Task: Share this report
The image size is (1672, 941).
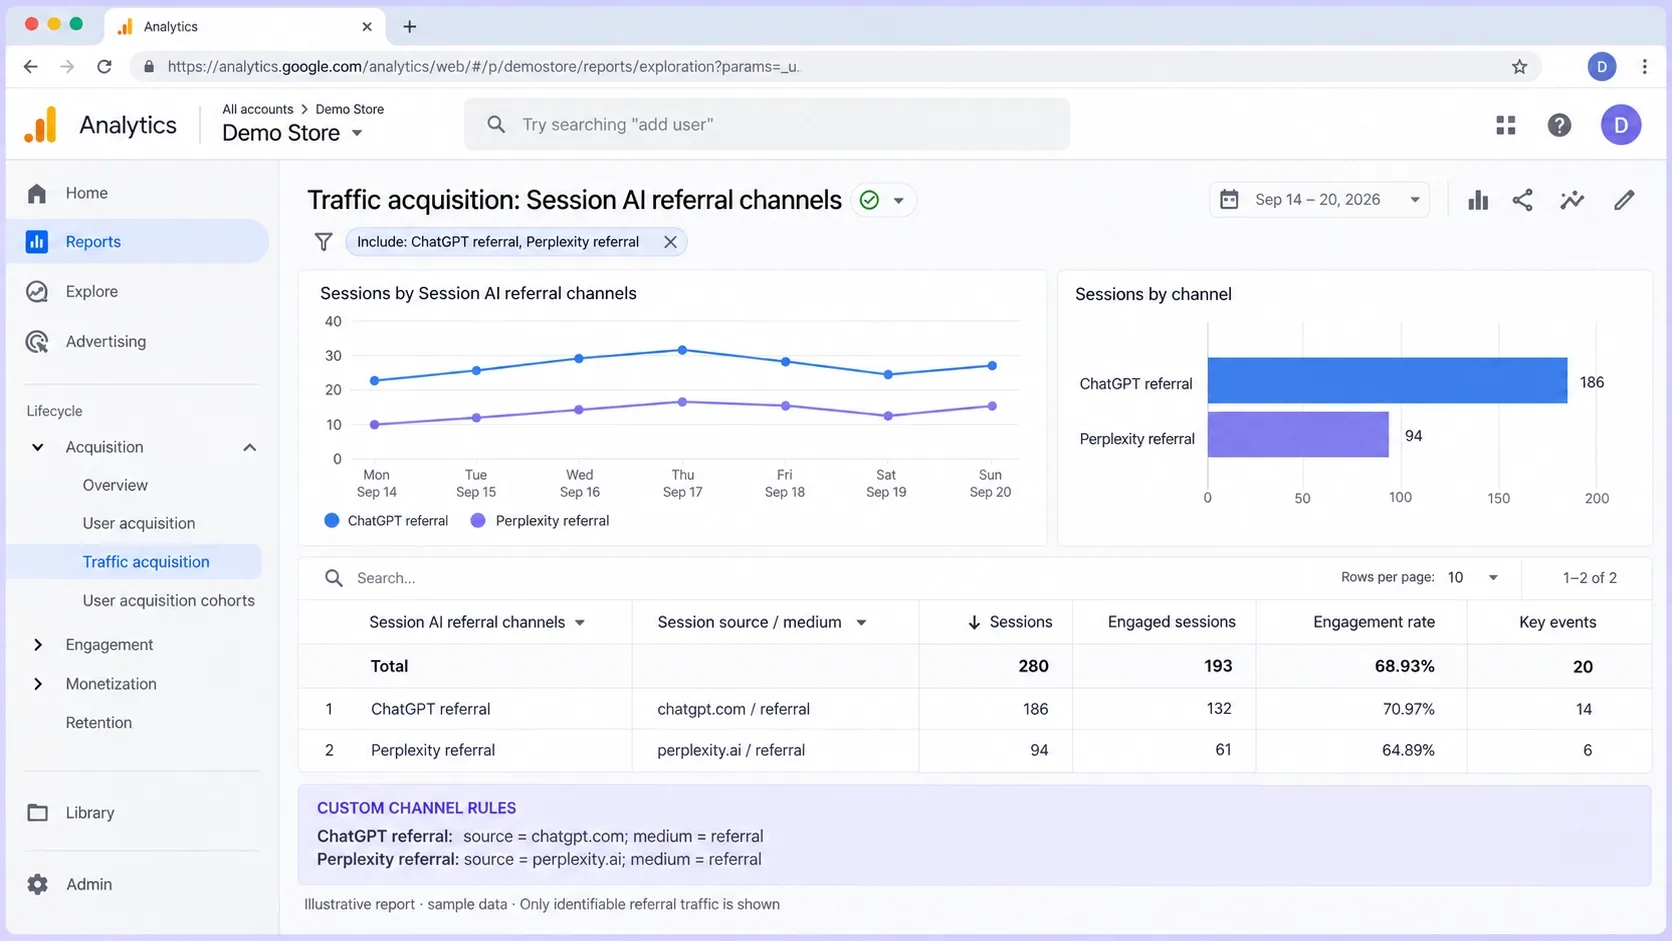Action: pos(1522,200)
